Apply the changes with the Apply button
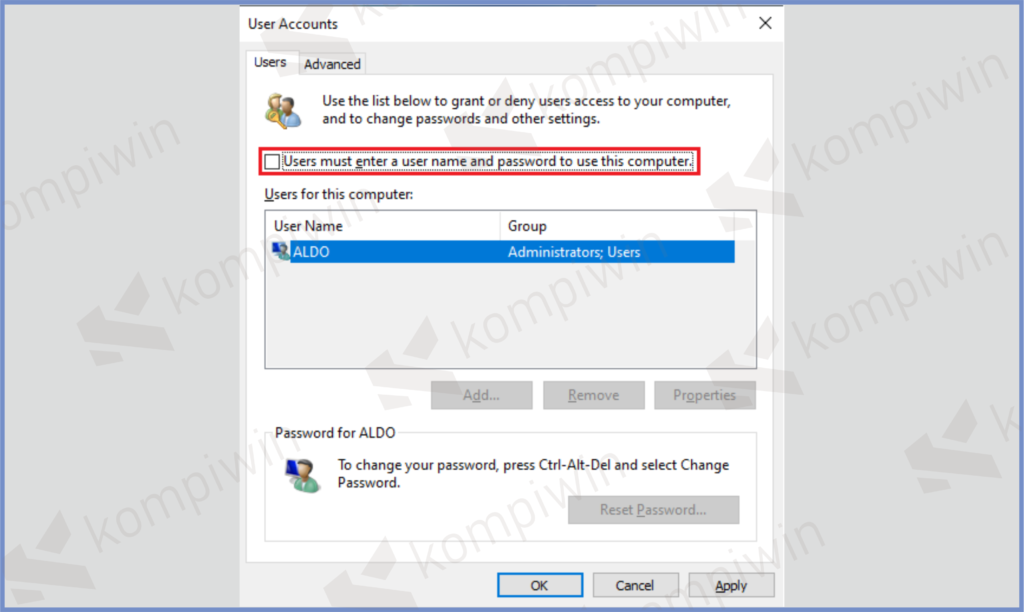Viewport: 1024px width, 612px height. point(731,585)
